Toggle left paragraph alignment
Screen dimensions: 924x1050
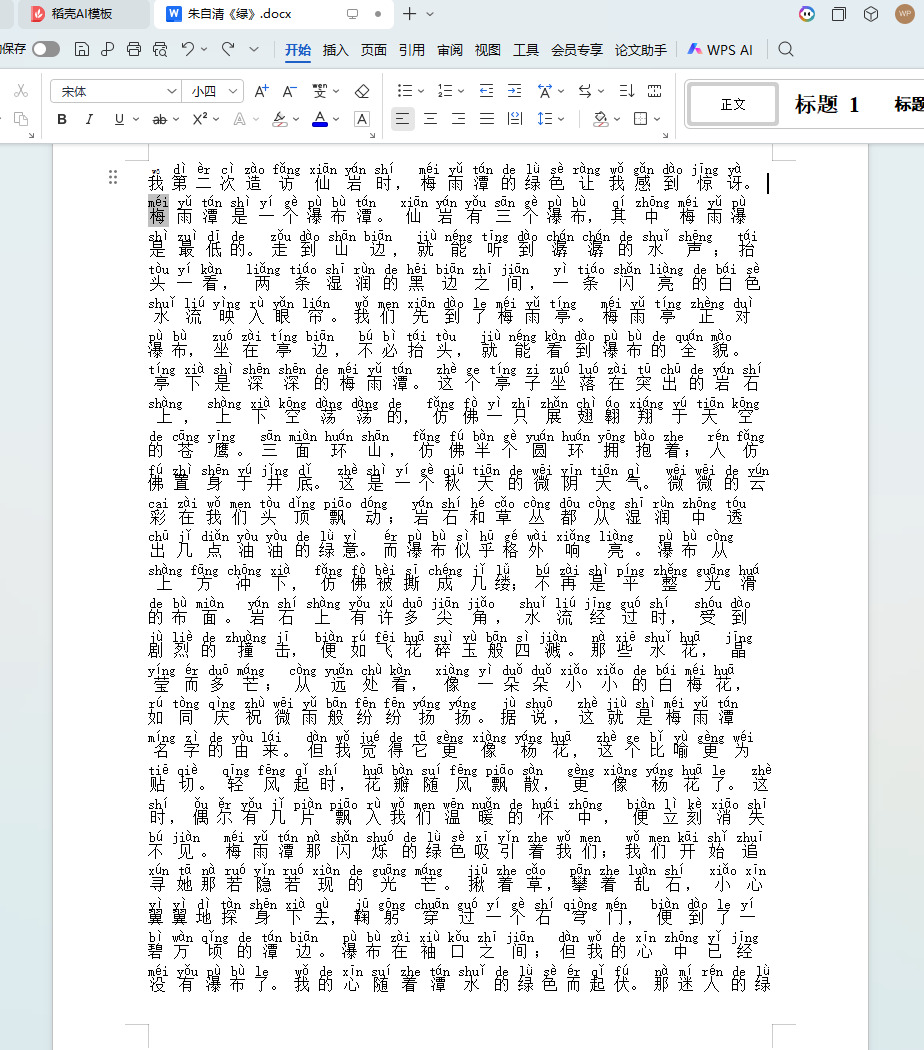402,119
